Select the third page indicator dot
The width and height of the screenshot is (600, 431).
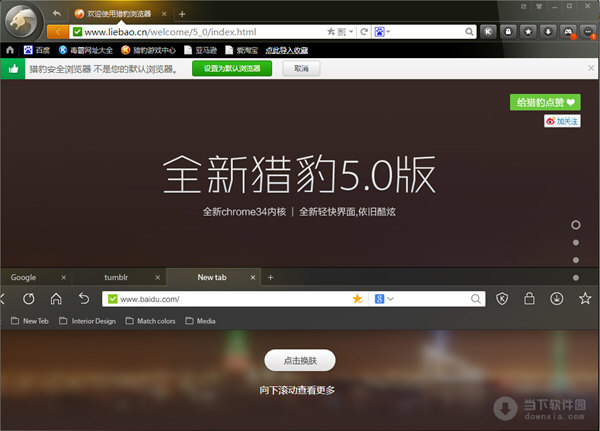coord(576,260)
